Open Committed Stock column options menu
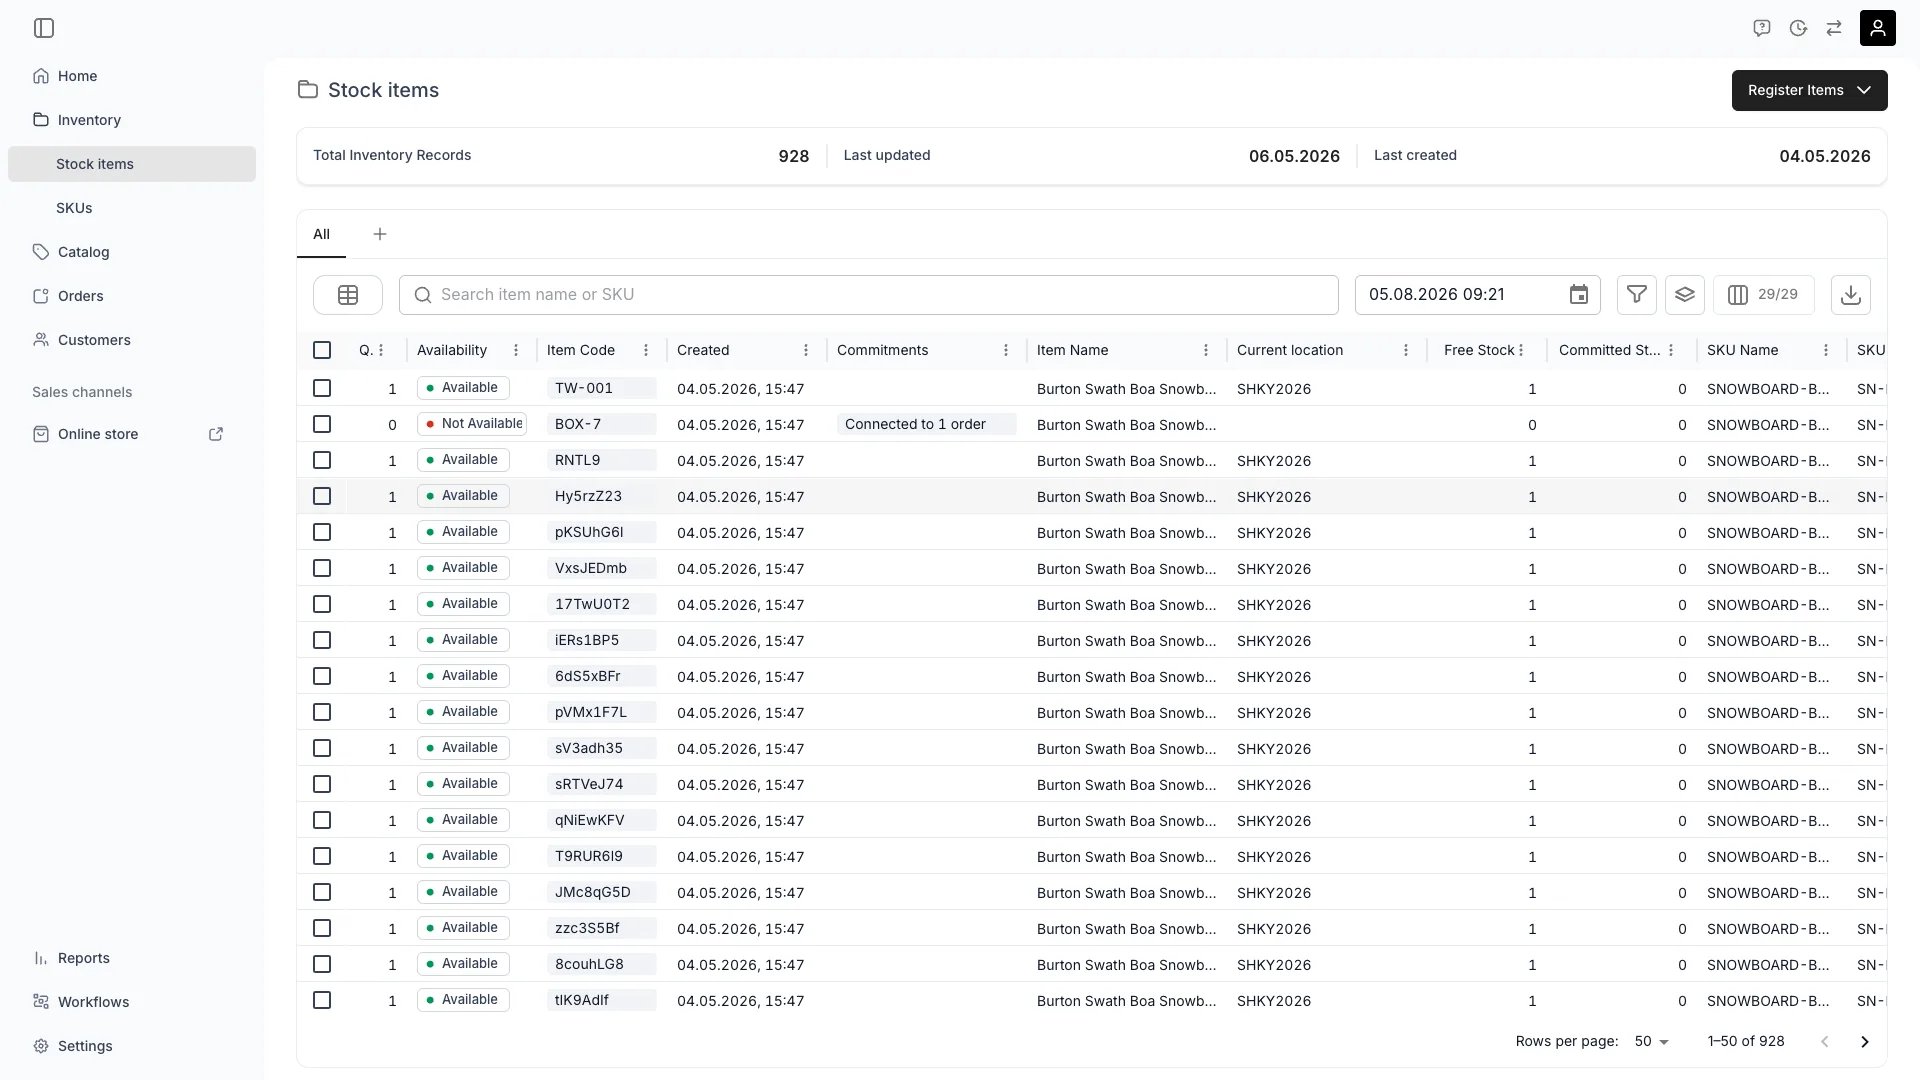 click(x=1671, y=350)
